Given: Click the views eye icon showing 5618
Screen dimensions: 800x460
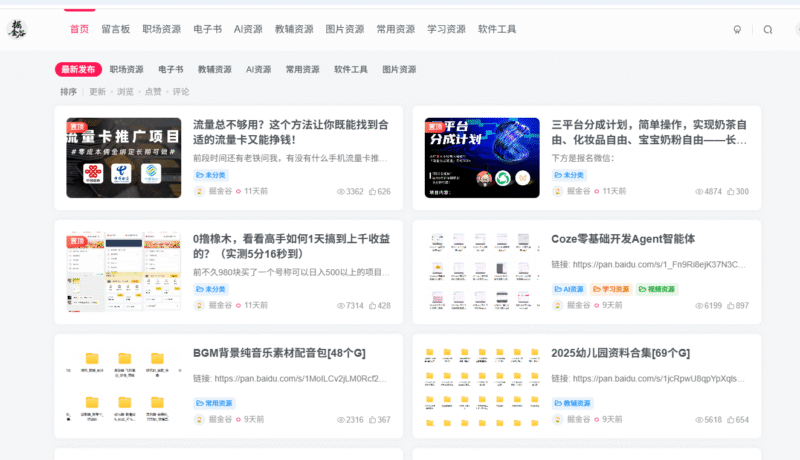Looking at the screenshot, I should click(699, 420).
